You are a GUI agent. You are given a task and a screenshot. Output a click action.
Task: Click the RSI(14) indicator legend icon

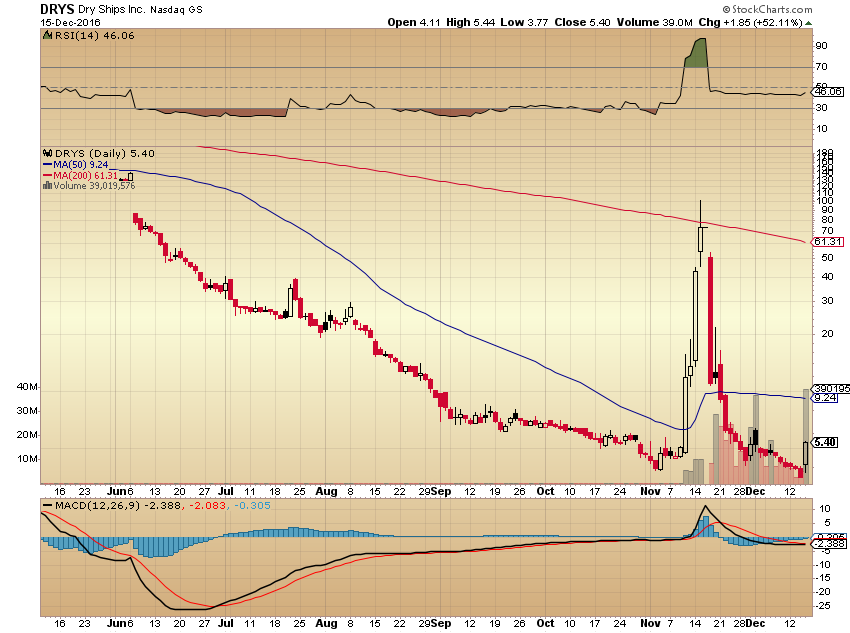[46, 34]
